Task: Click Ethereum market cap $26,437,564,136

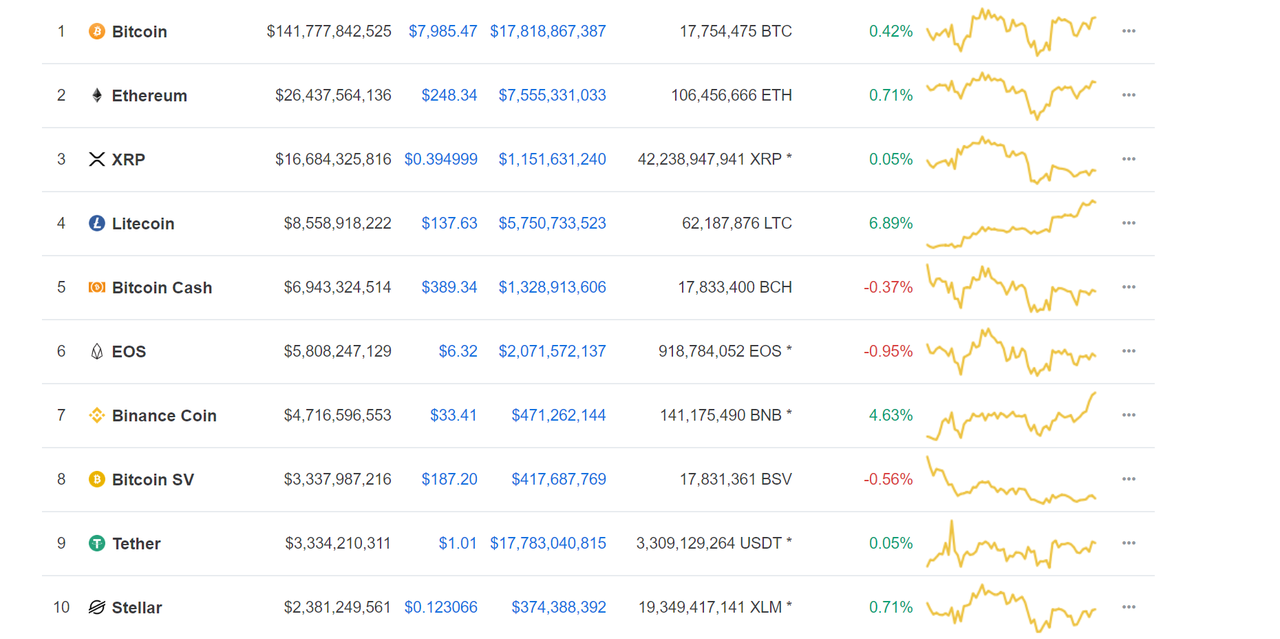Action: click(334, 95)
